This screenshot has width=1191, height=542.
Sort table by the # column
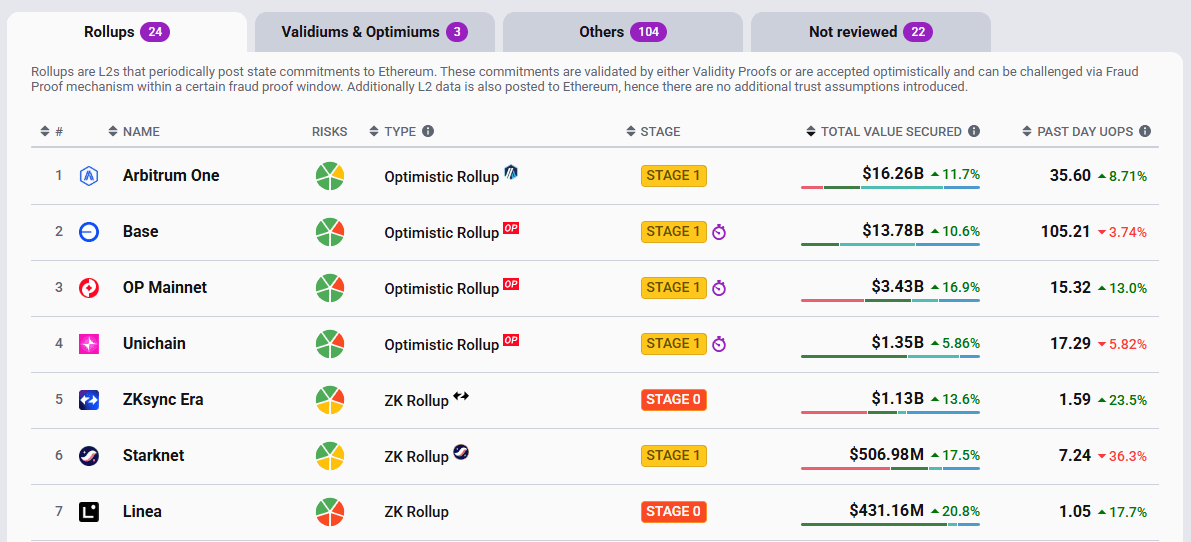(52, 131)
